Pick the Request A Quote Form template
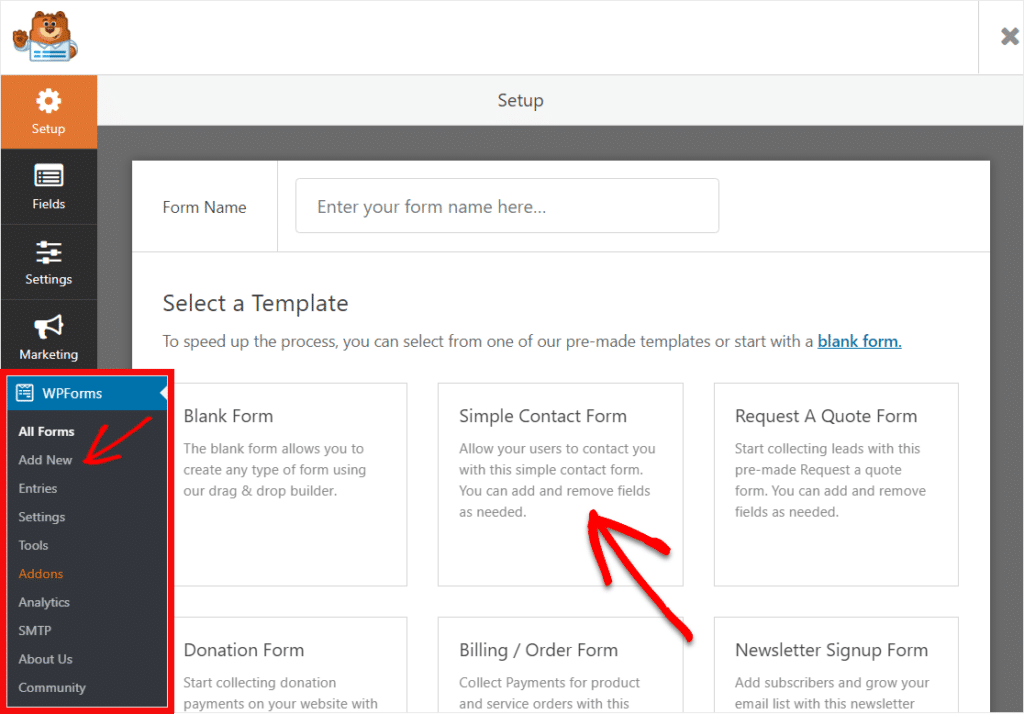 (x=836, y=484)
